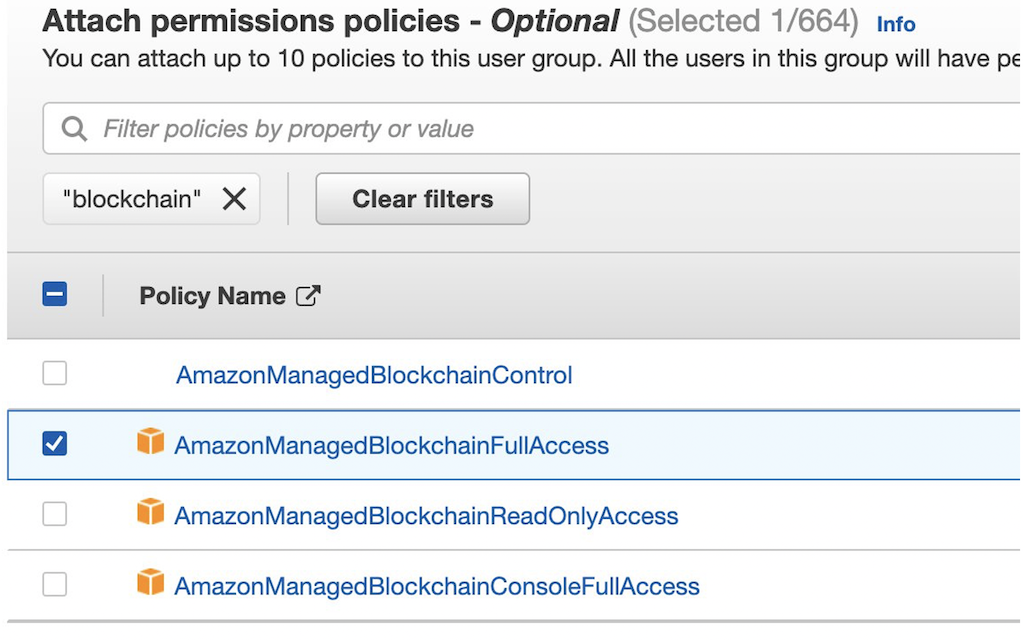Open the AmazonManagedBlockchainConsoleFullAccess policy link
The width and height of the screenshot is (1024, 640).
click(437, 587)
